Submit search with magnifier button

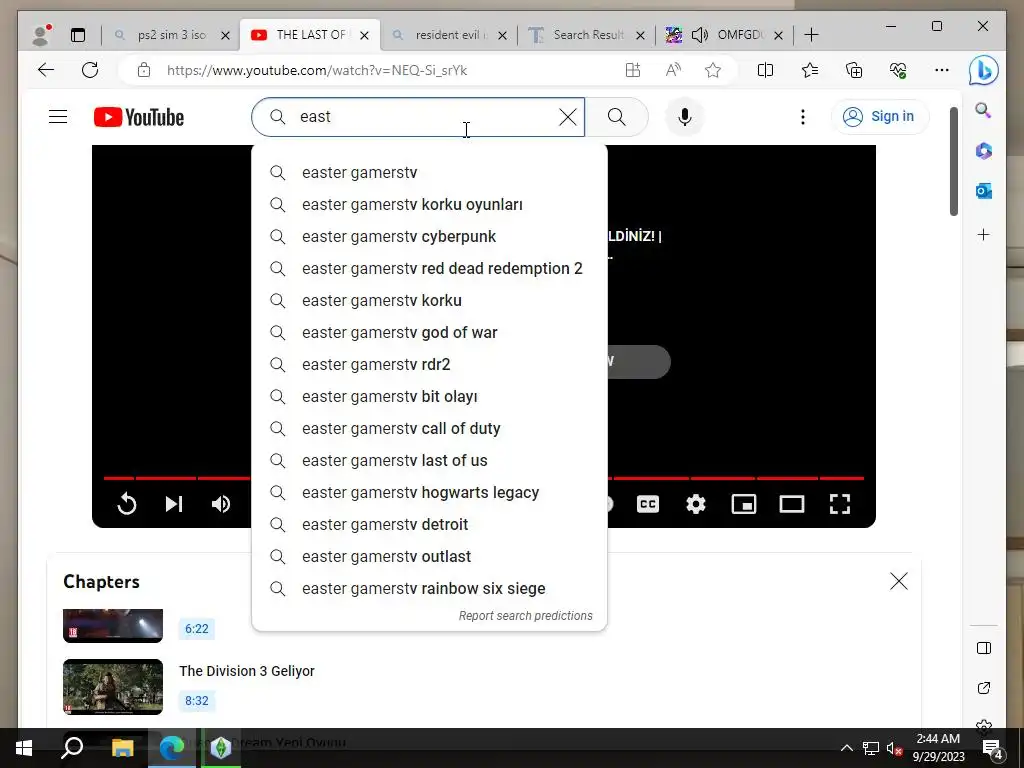(616, 117)
